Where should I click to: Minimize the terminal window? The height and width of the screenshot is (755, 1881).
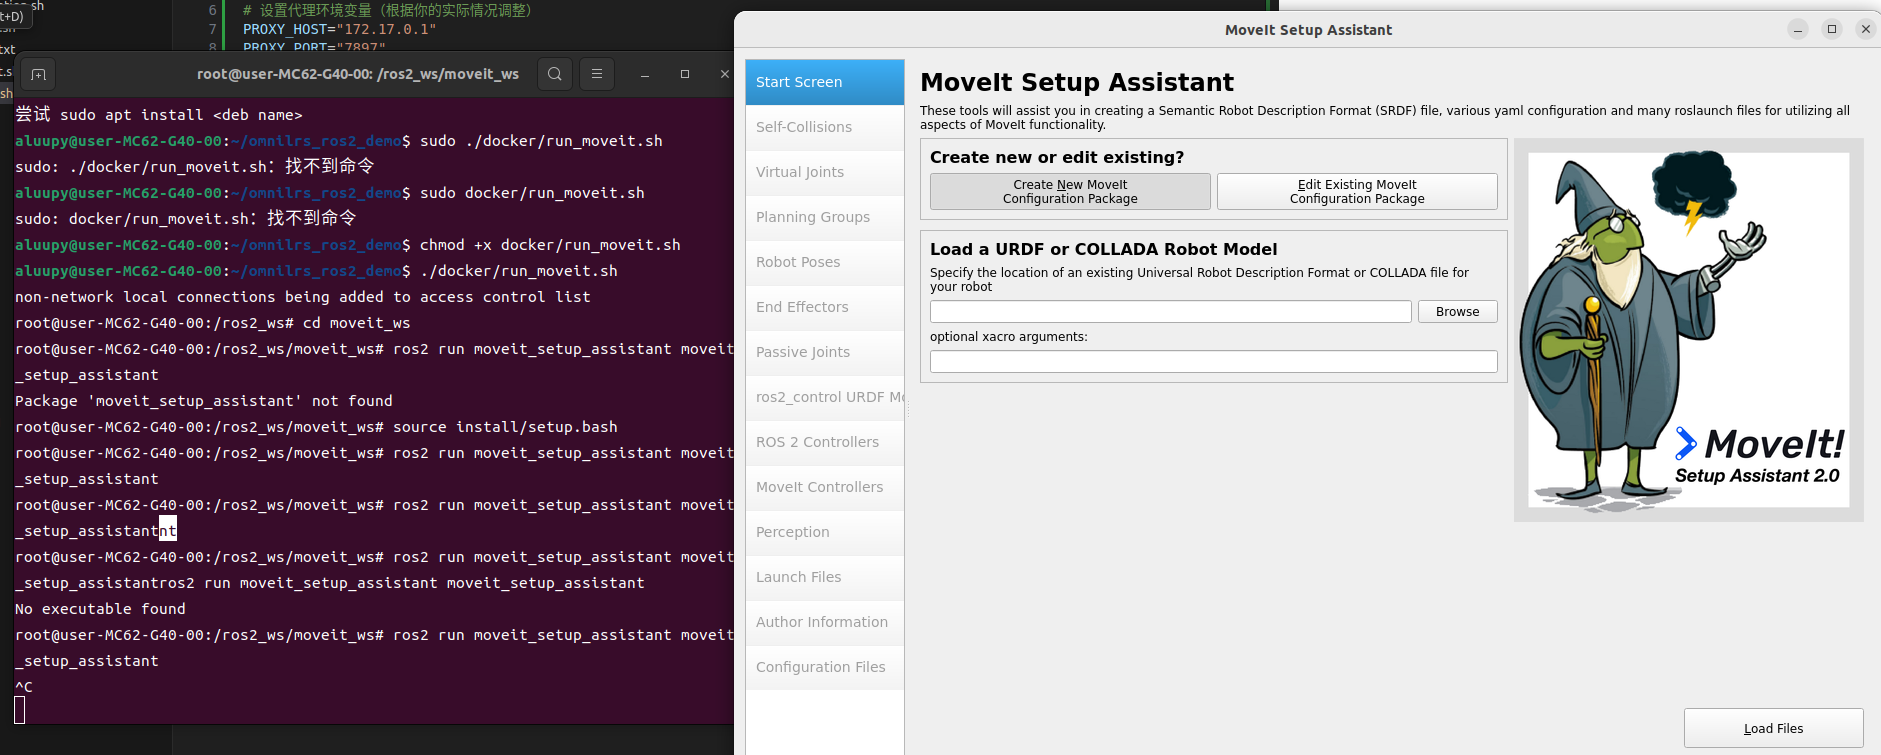point(645,75)
